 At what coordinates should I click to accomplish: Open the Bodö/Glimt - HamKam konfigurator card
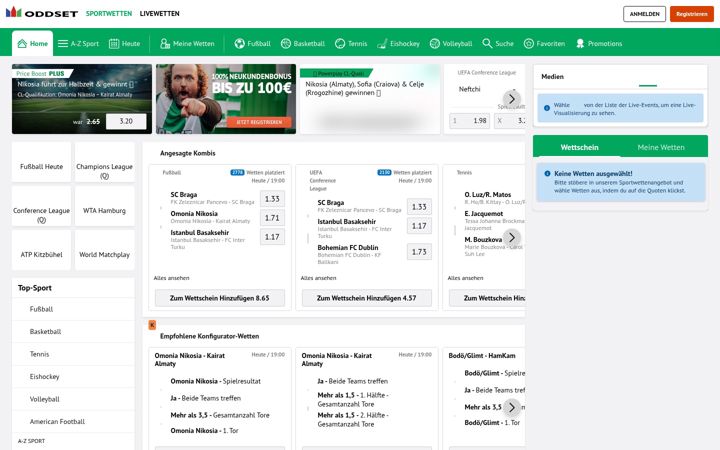484,399
